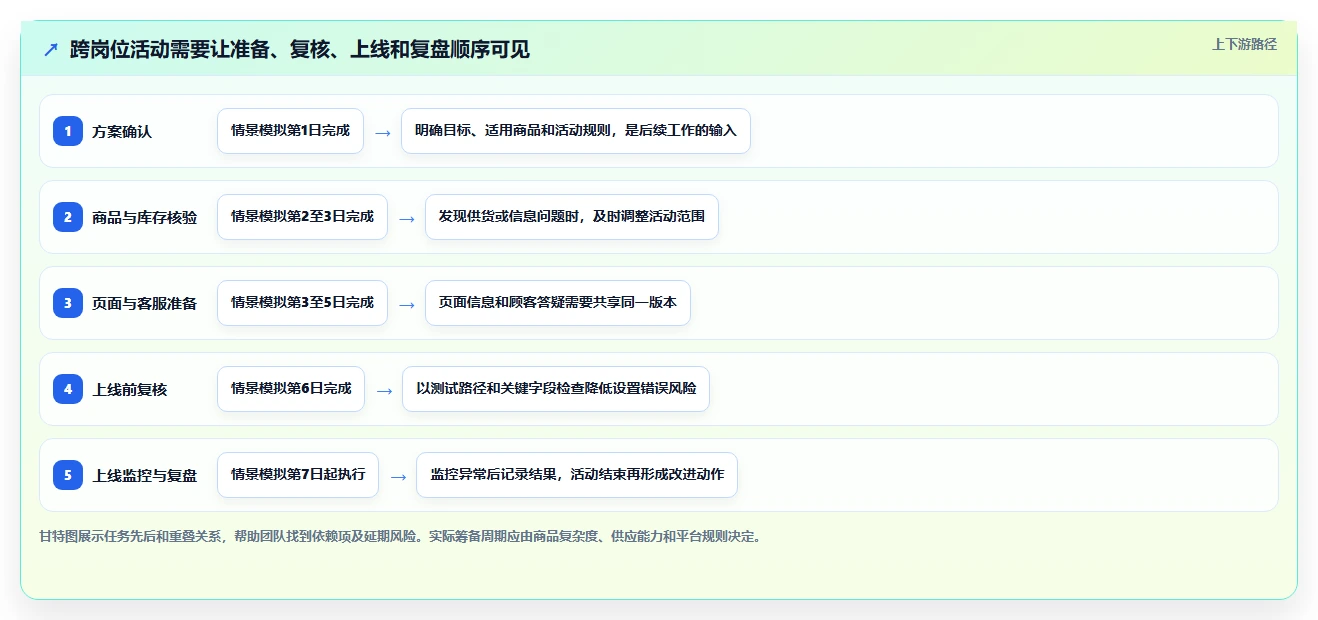This screenshot has width=1318, height=620.
Task: Click the 甘特图展示任务先后 footnote text
Action: [x=400, y=536]
